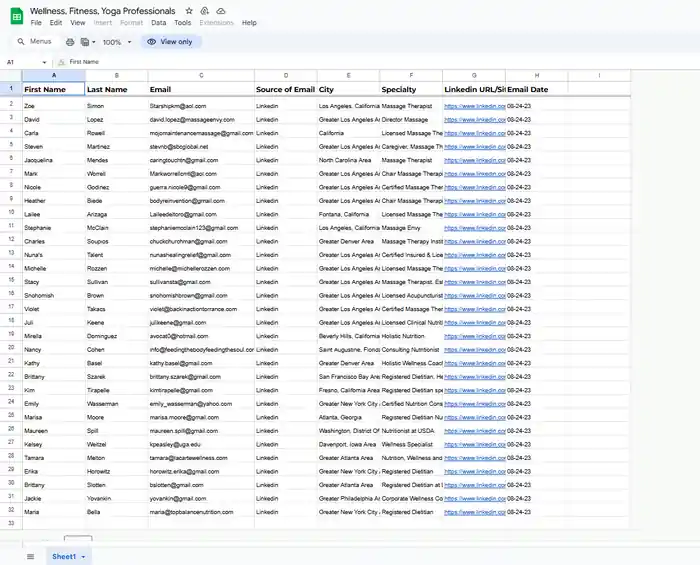Click the Format menu
Image resolution: width=700 pixels, height=565 pixels.
(132, 23)
